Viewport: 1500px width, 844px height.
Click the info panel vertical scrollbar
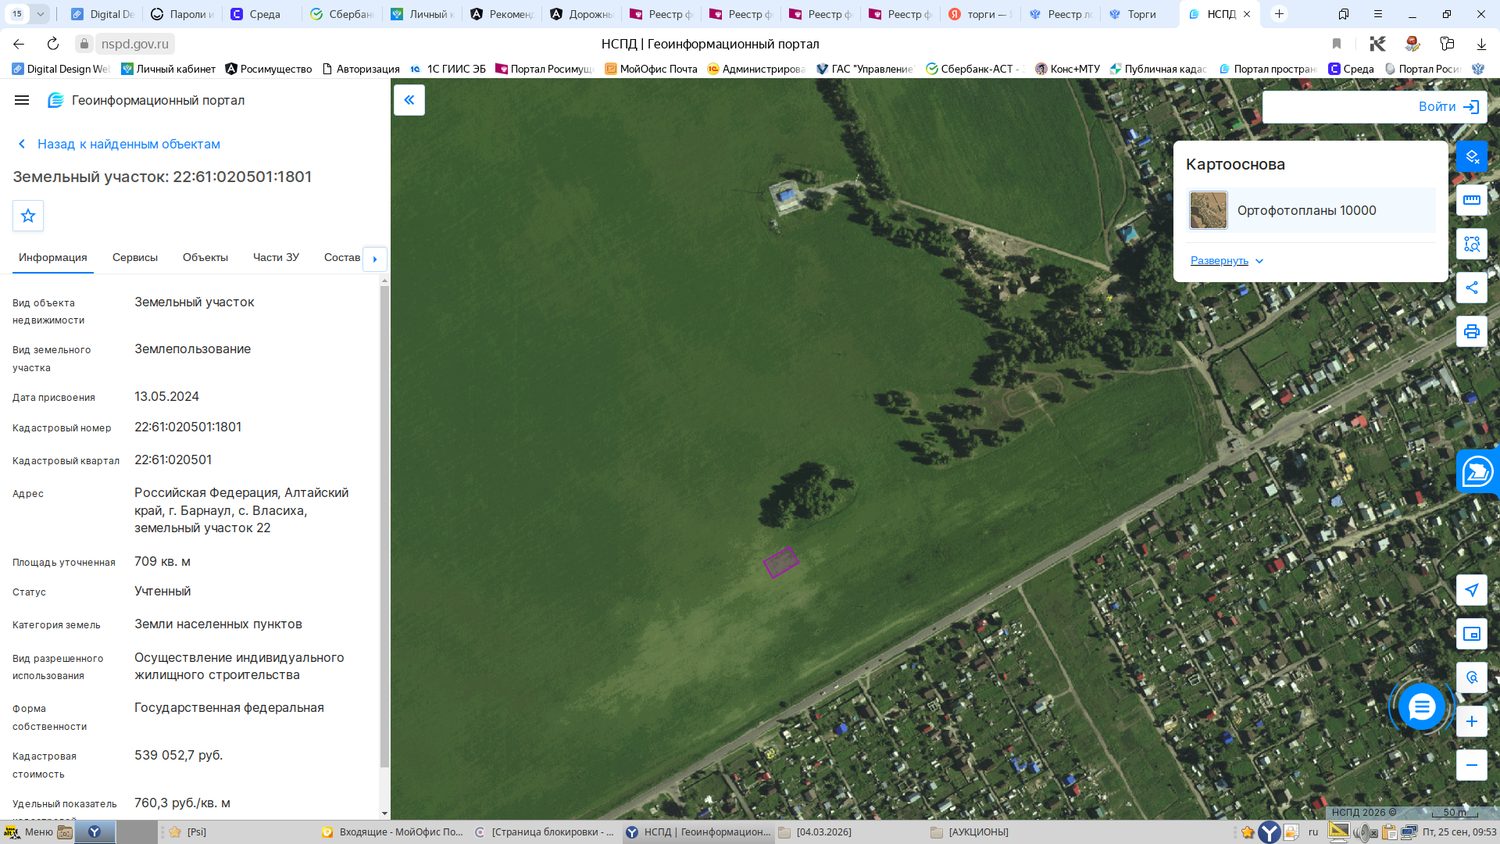coord(385,526)
